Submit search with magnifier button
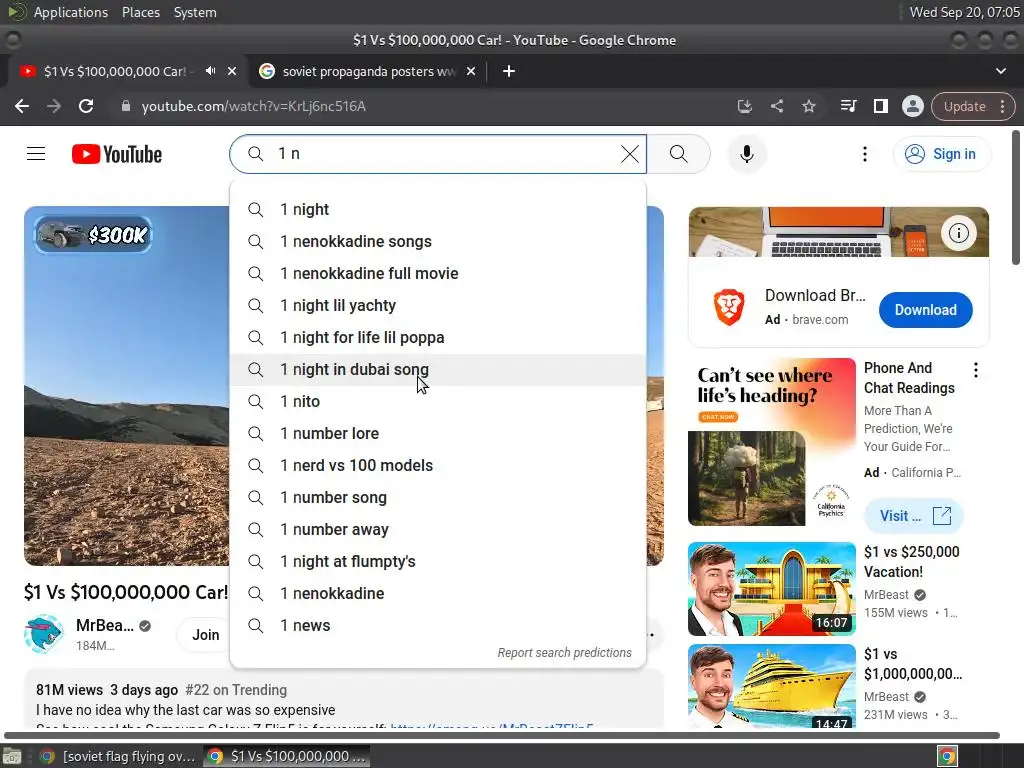 coord(679,154)
